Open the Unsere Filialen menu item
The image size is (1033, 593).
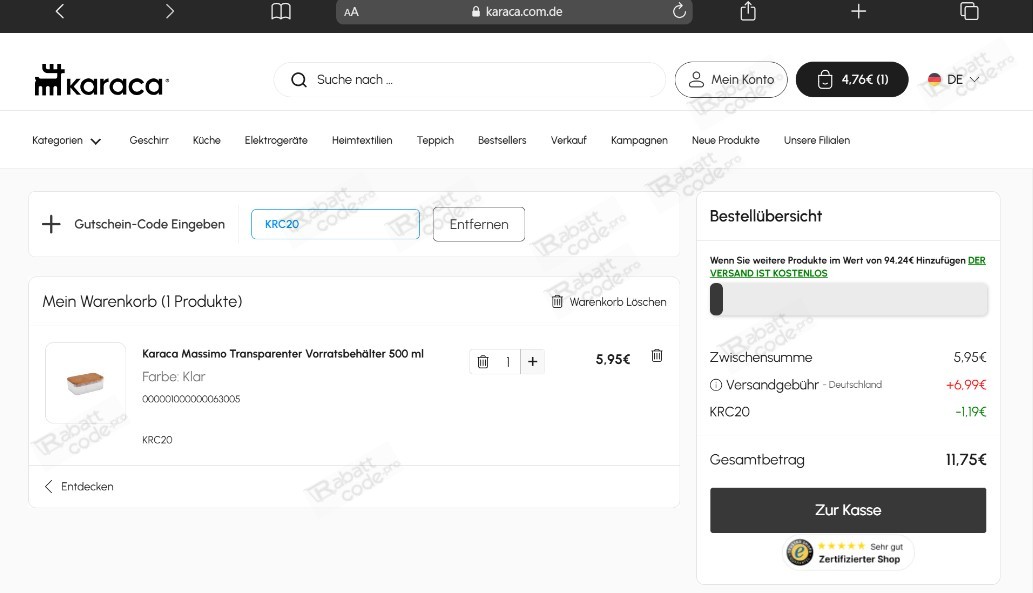click(817, 140)
